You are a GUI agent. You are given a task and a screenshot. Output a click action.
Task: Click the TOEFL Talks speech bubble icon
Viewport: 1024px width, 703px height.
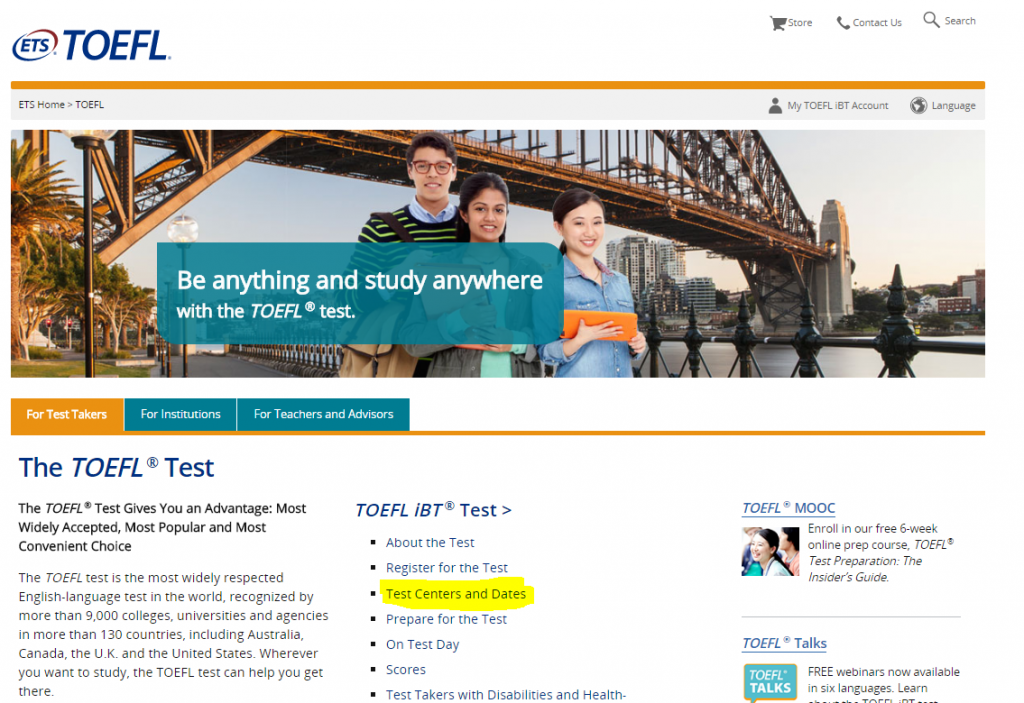[769, 683]
